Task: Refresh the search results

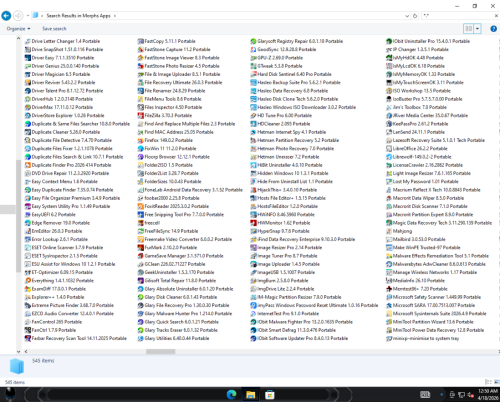Action: coord(415,16)
